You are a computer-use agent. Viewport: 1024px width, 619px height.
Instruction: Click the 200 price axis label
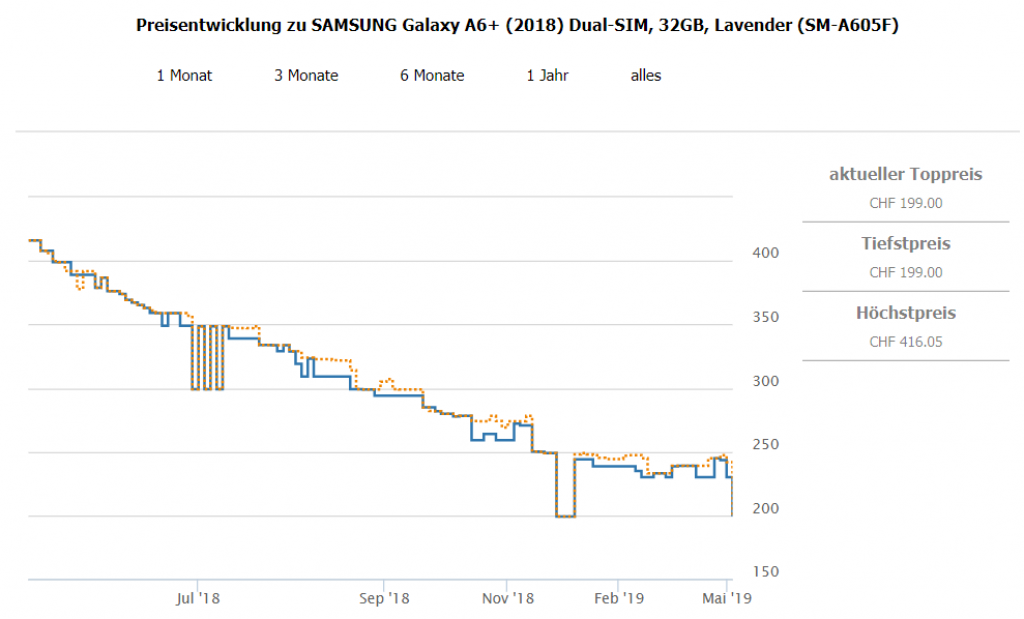(763, 509)
